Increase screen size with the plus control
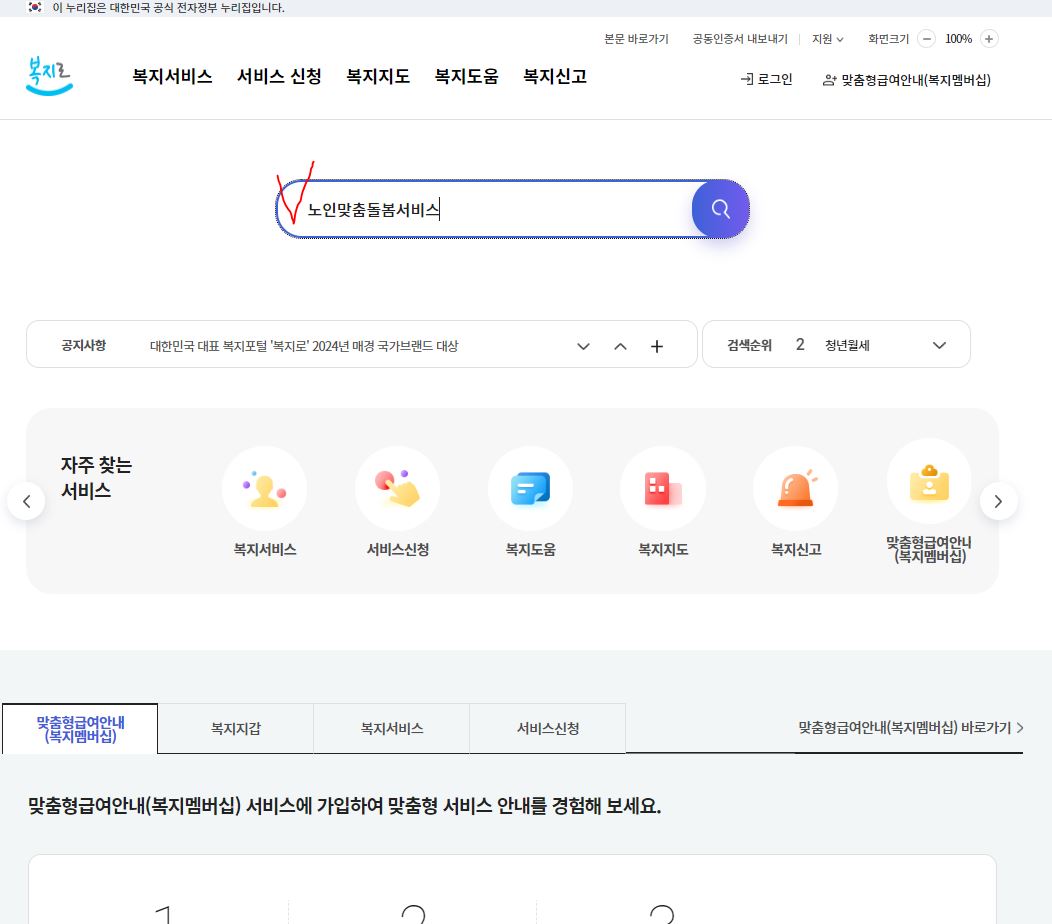This screenshot has height=924, width=1052. tap(988, 38)
